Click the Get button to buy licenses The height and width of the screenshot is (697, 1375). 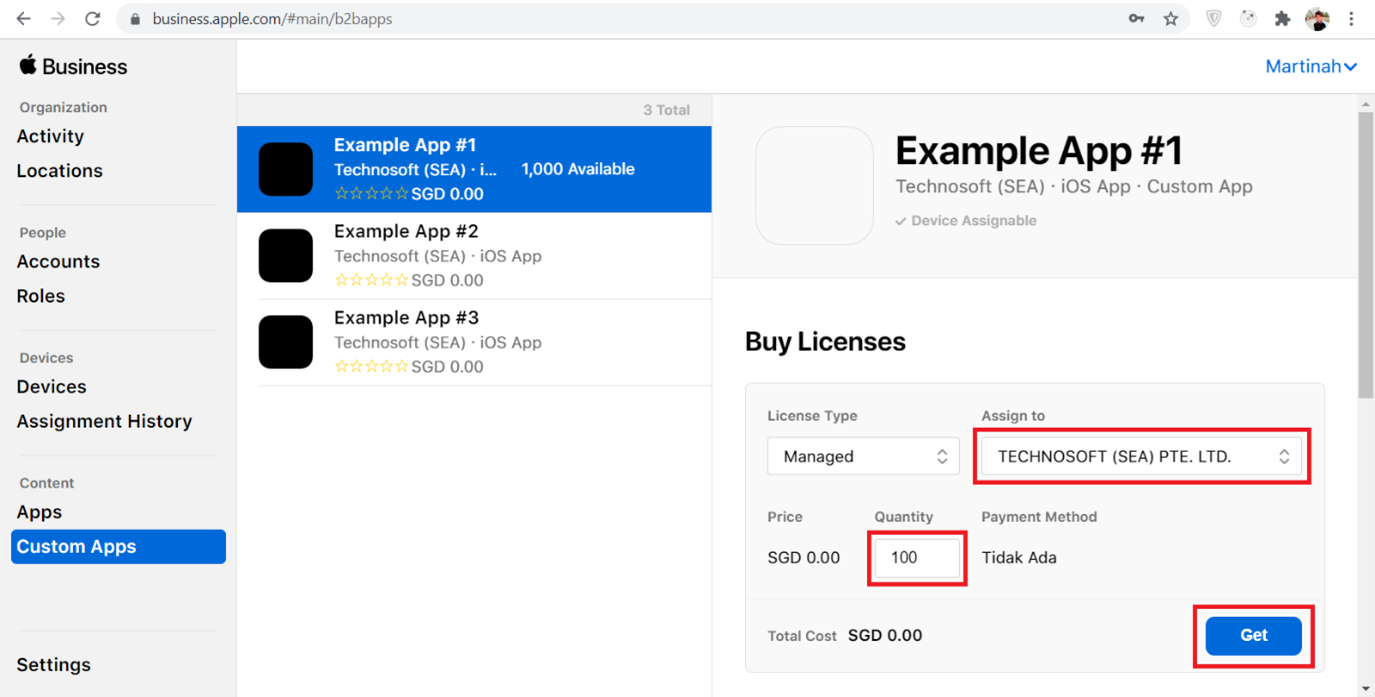click(1252, 635)
